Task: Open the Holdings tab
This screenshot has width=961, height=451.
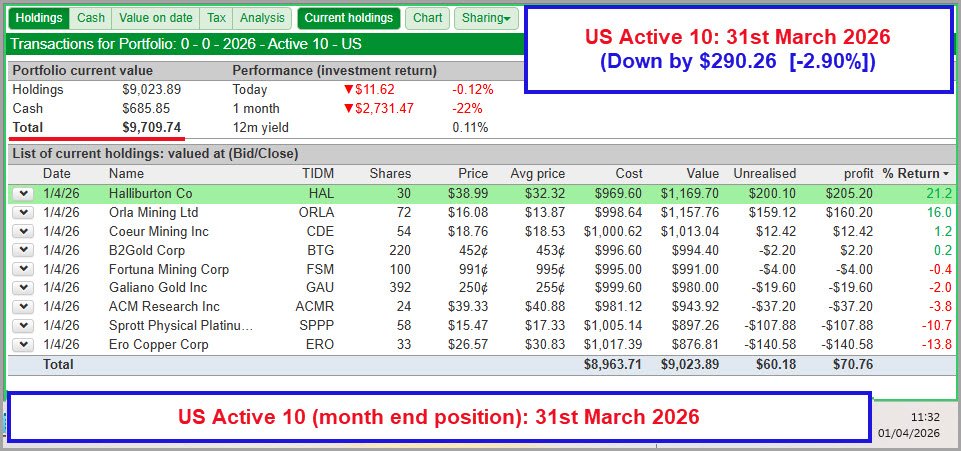Action: tap(39, 18)
